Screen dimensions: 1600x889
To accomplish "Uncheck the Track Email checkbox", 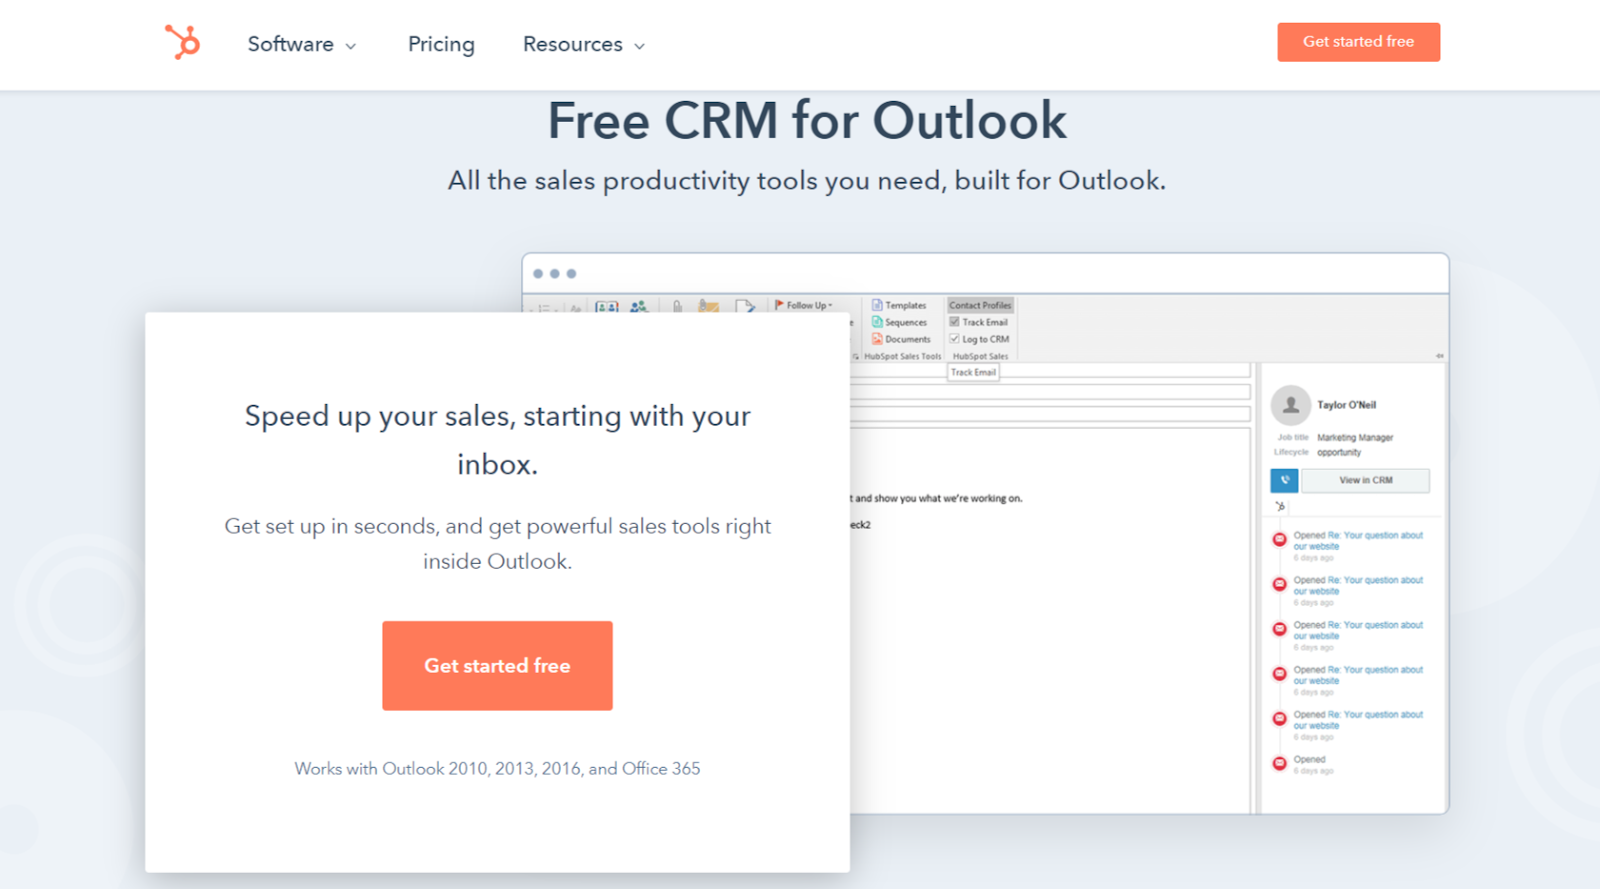I will click(954, 322).
